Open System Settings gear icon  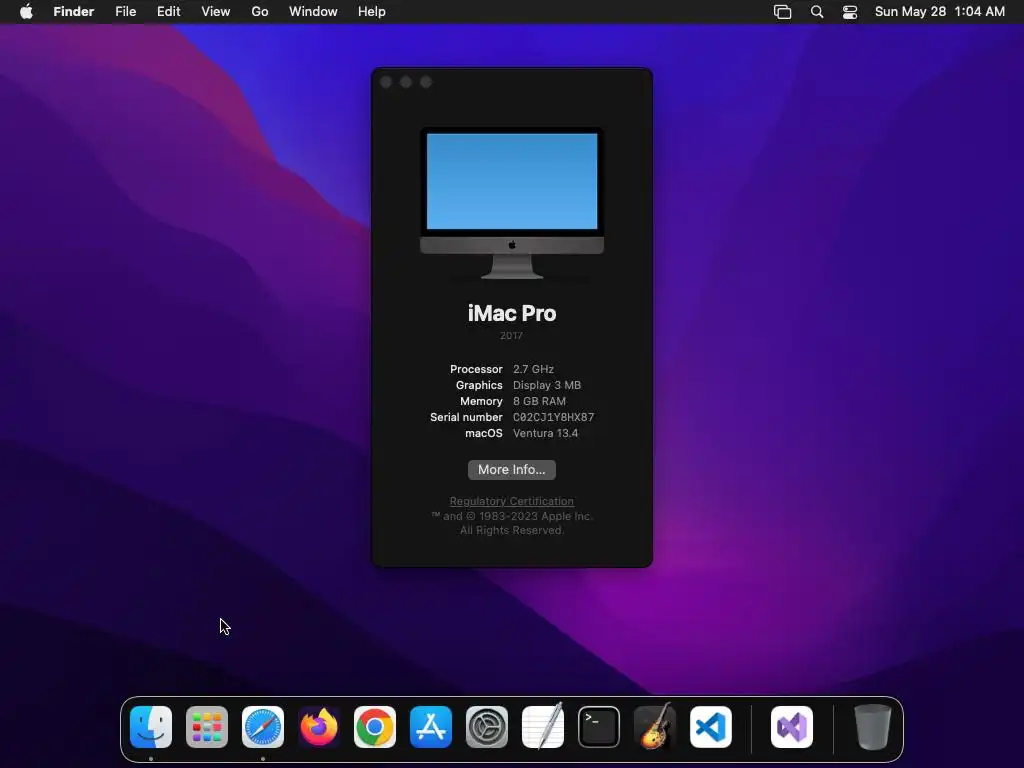coord(487,727)
